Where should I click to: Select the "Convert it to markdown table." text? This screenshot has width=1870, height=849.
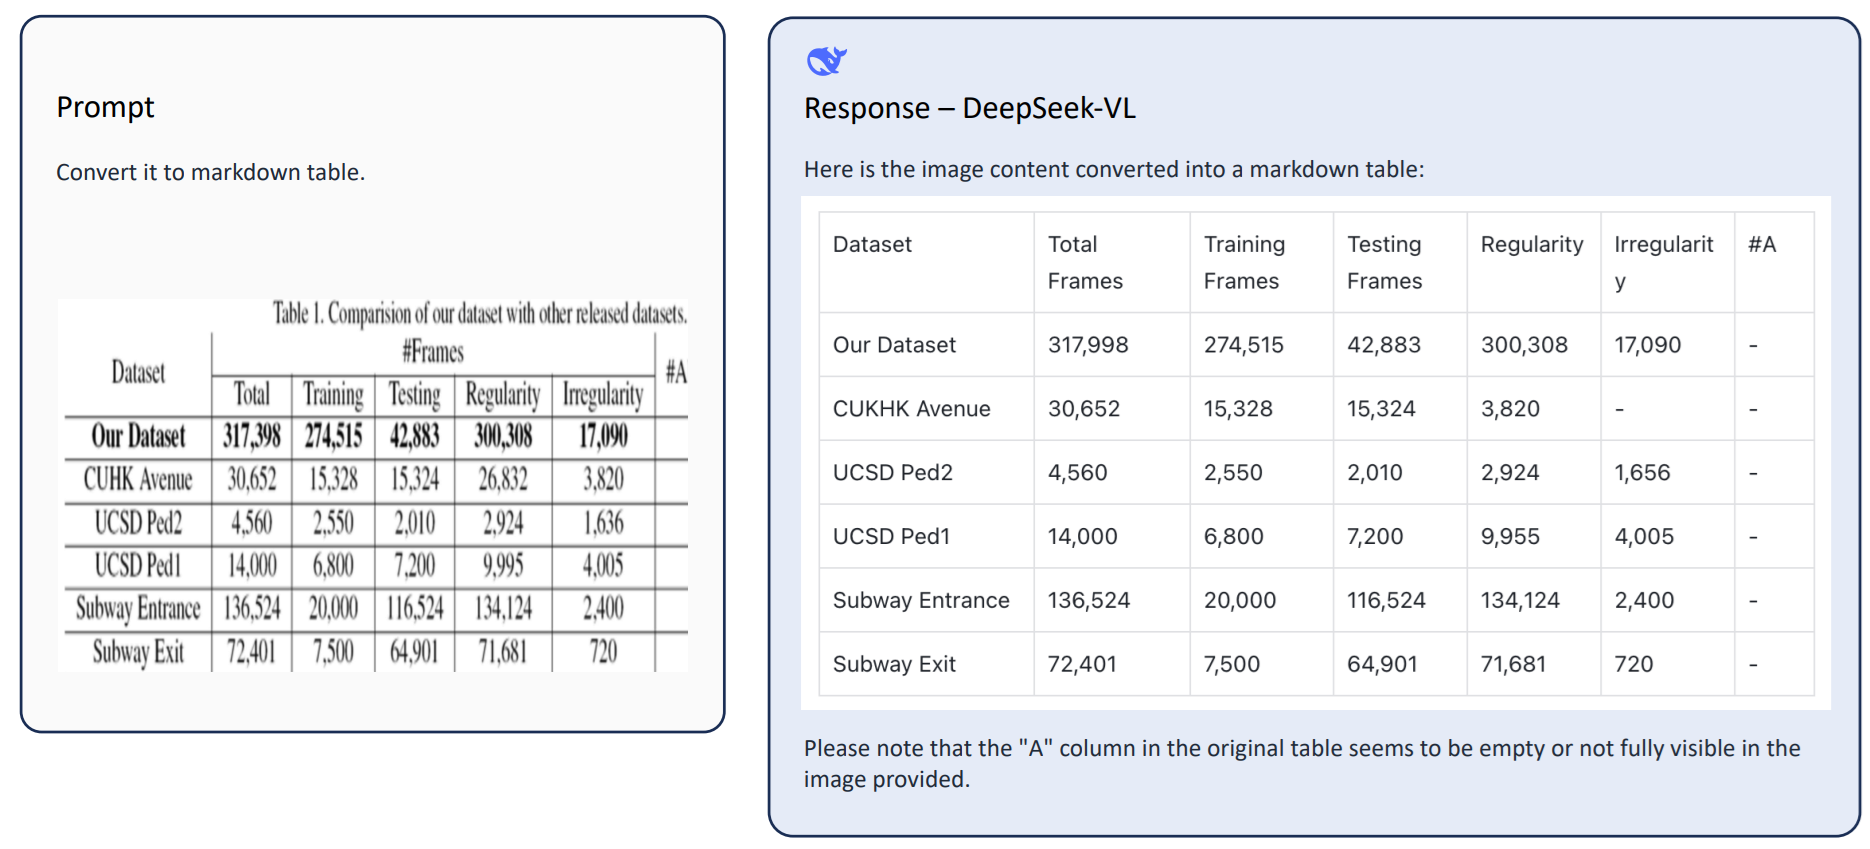pos(210,172)
